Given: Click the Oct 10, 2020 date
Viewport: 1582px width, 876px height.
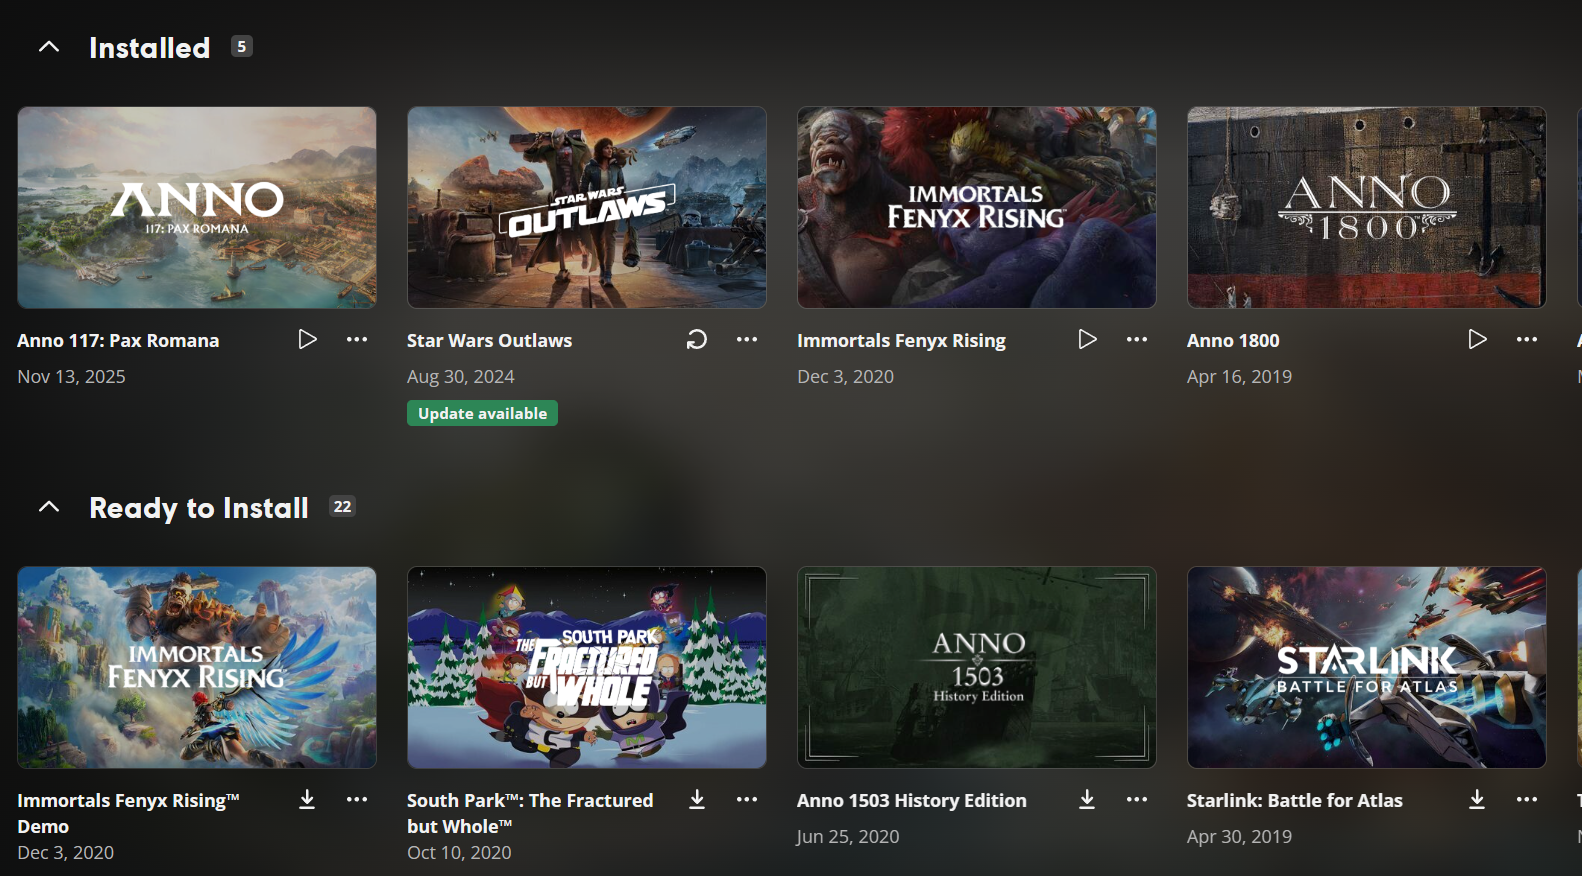Looking at the screenshot, I should point(459,852).
